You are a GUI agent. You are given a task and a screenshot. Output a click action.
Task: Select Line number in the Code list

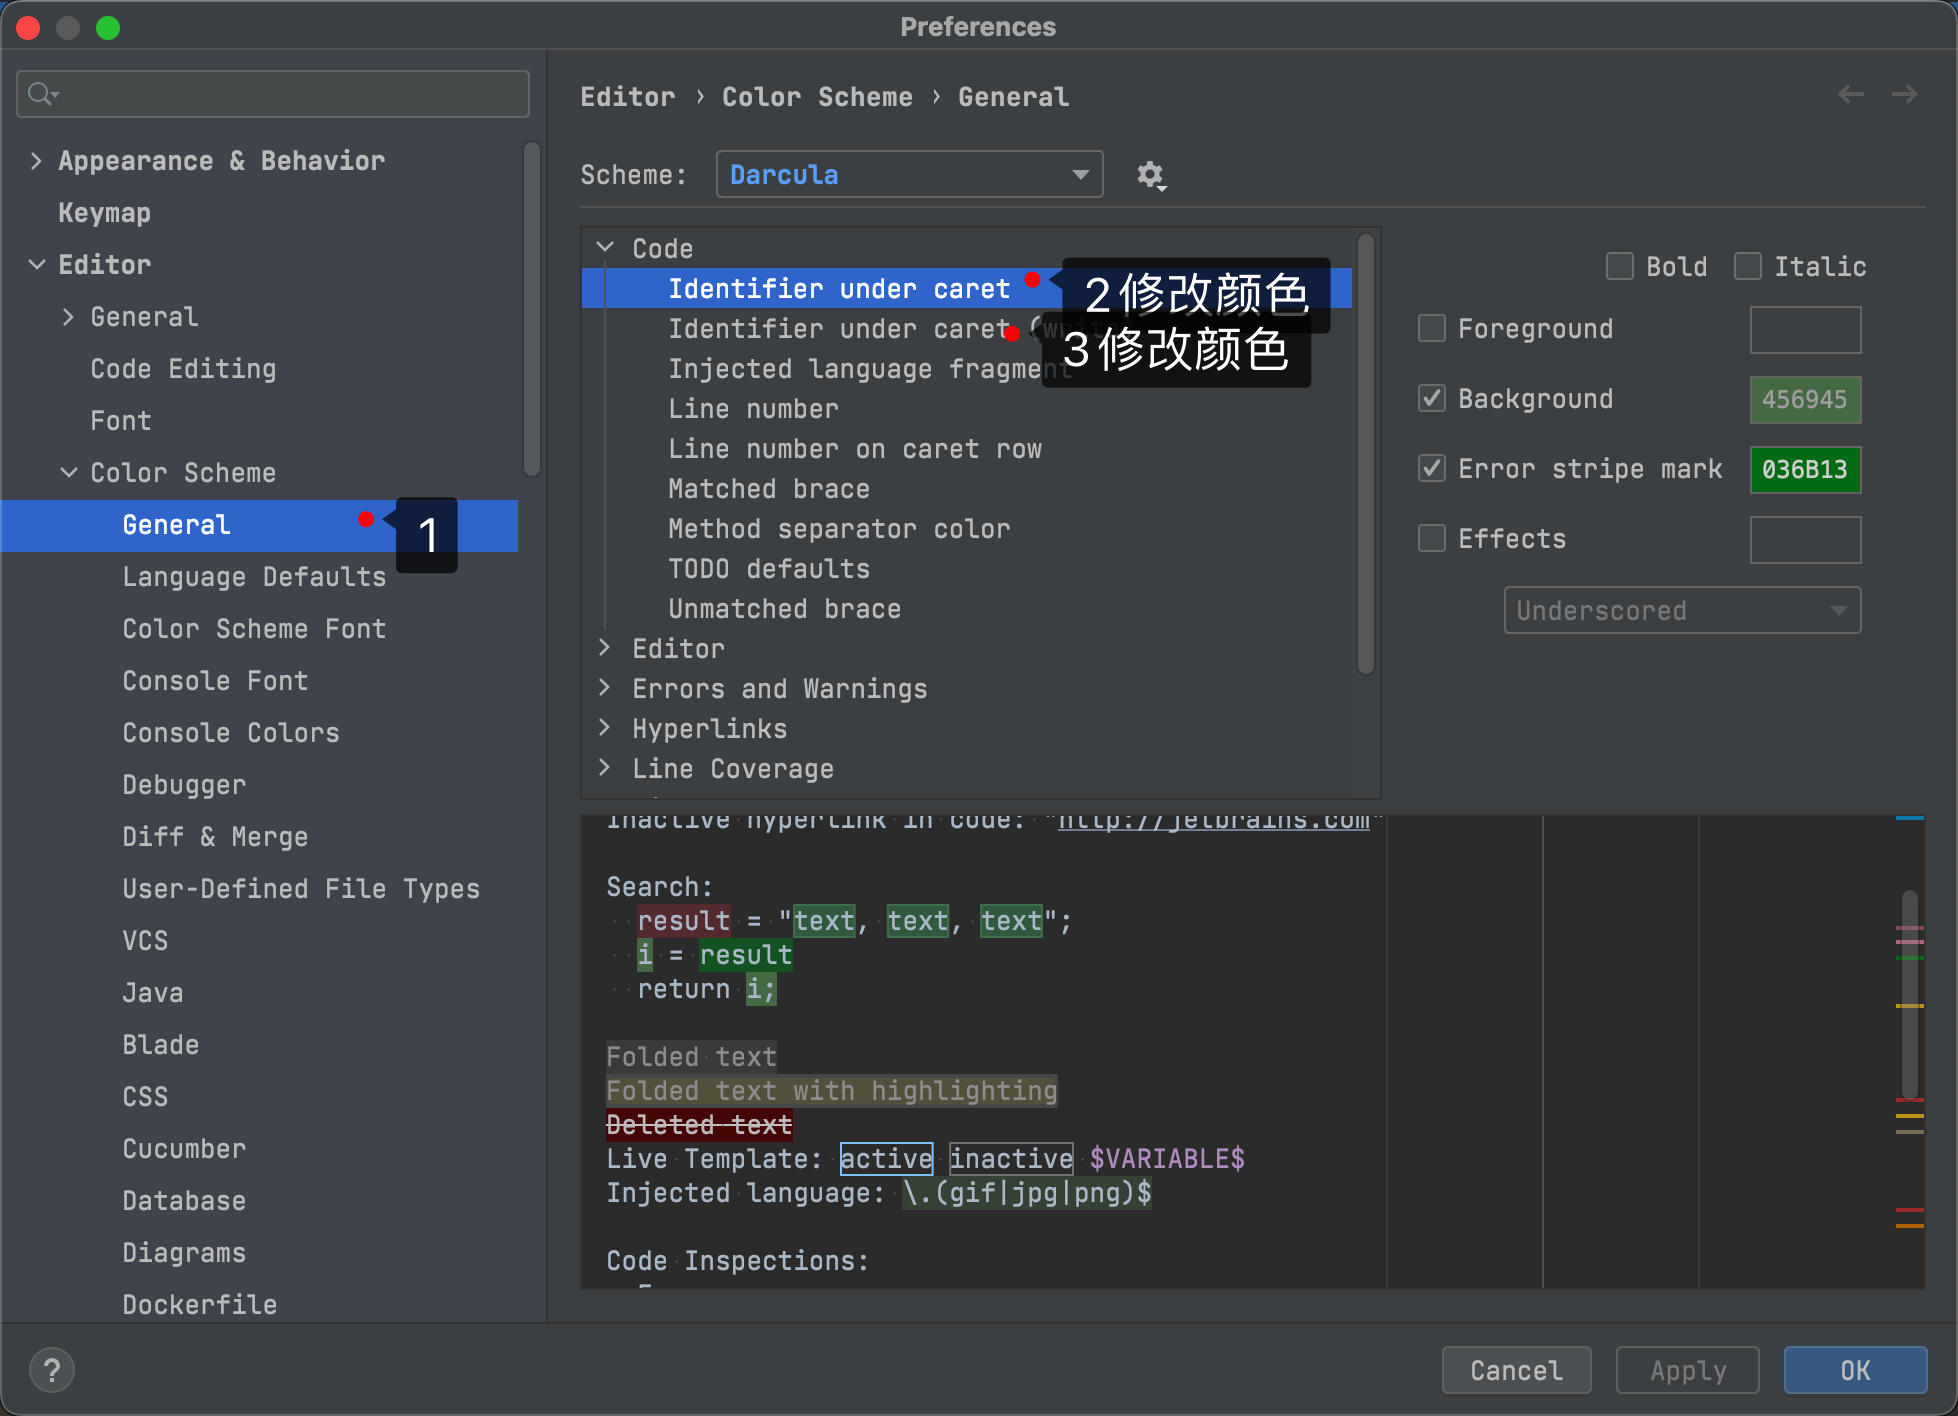click(753, 409)
